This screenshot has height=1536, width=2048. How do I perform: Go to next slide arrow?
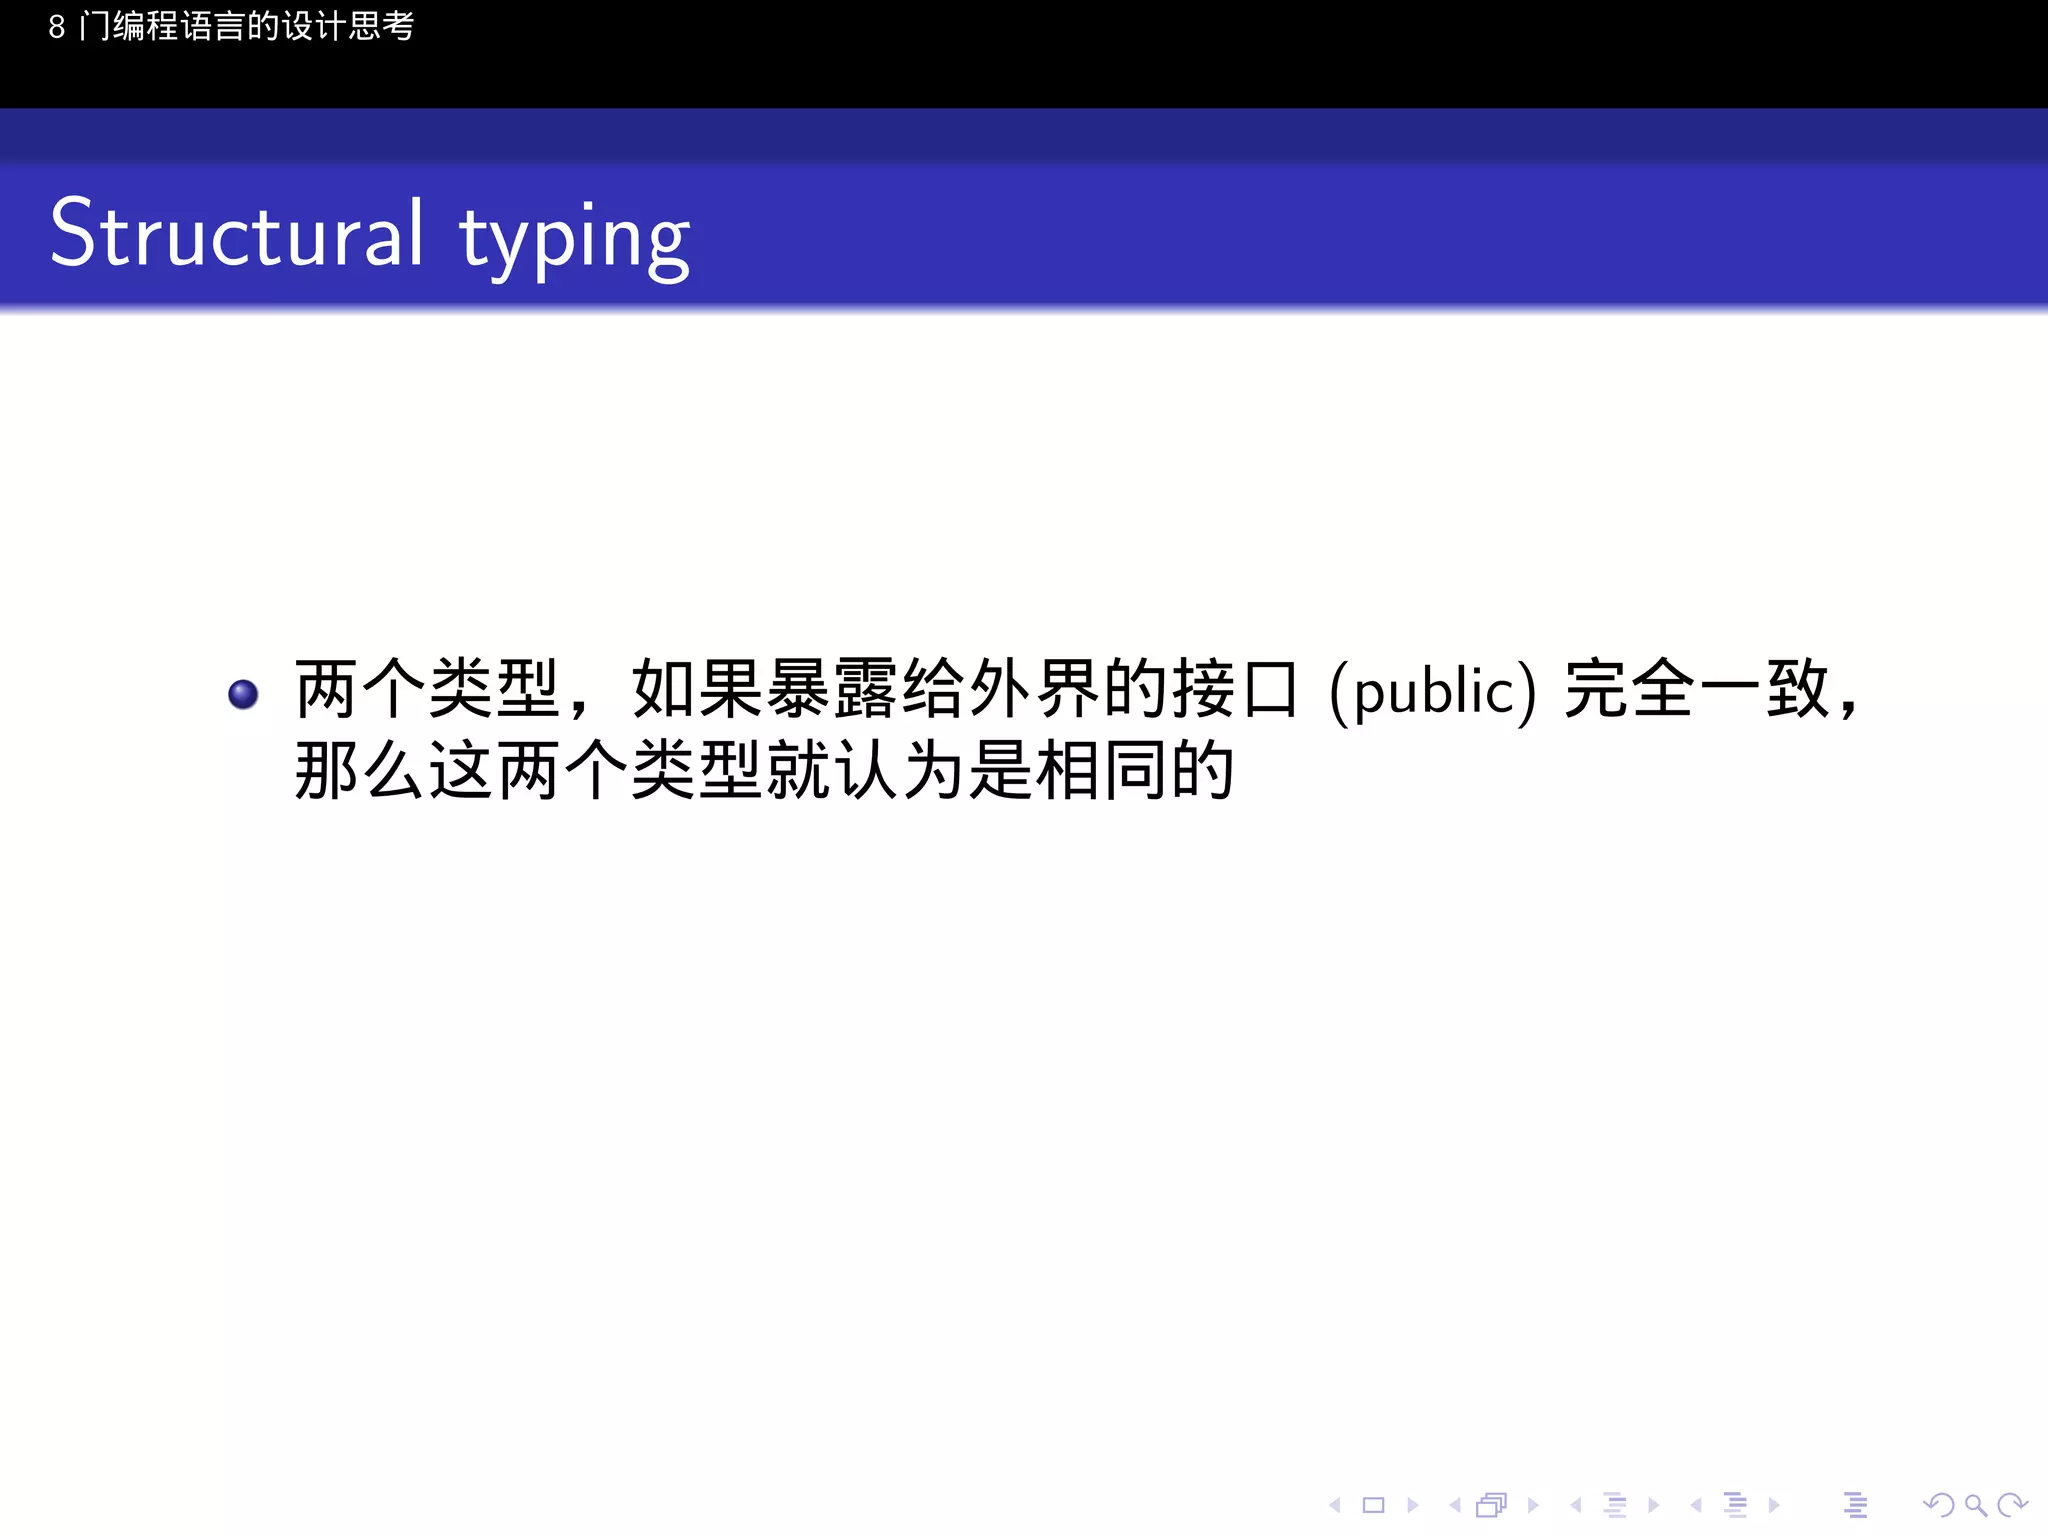(1412, 1505)
